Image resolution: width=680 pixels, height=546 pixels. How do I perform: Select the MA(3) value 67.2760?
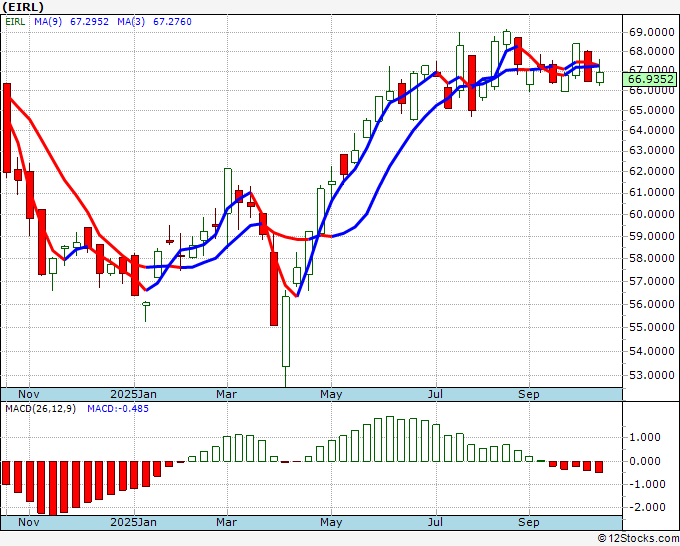172,22
